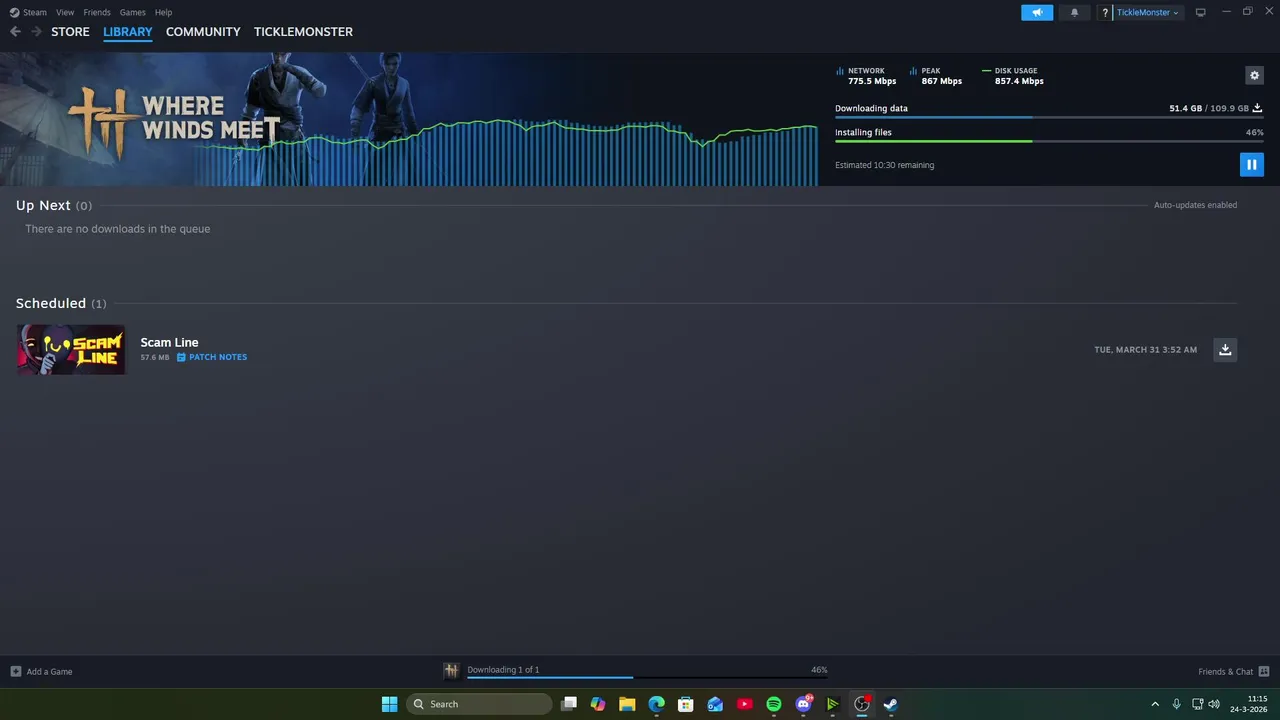The image size is (1280, 720).
Task: Click the Downloading 1 of 1 status
Action: point(503,670)
